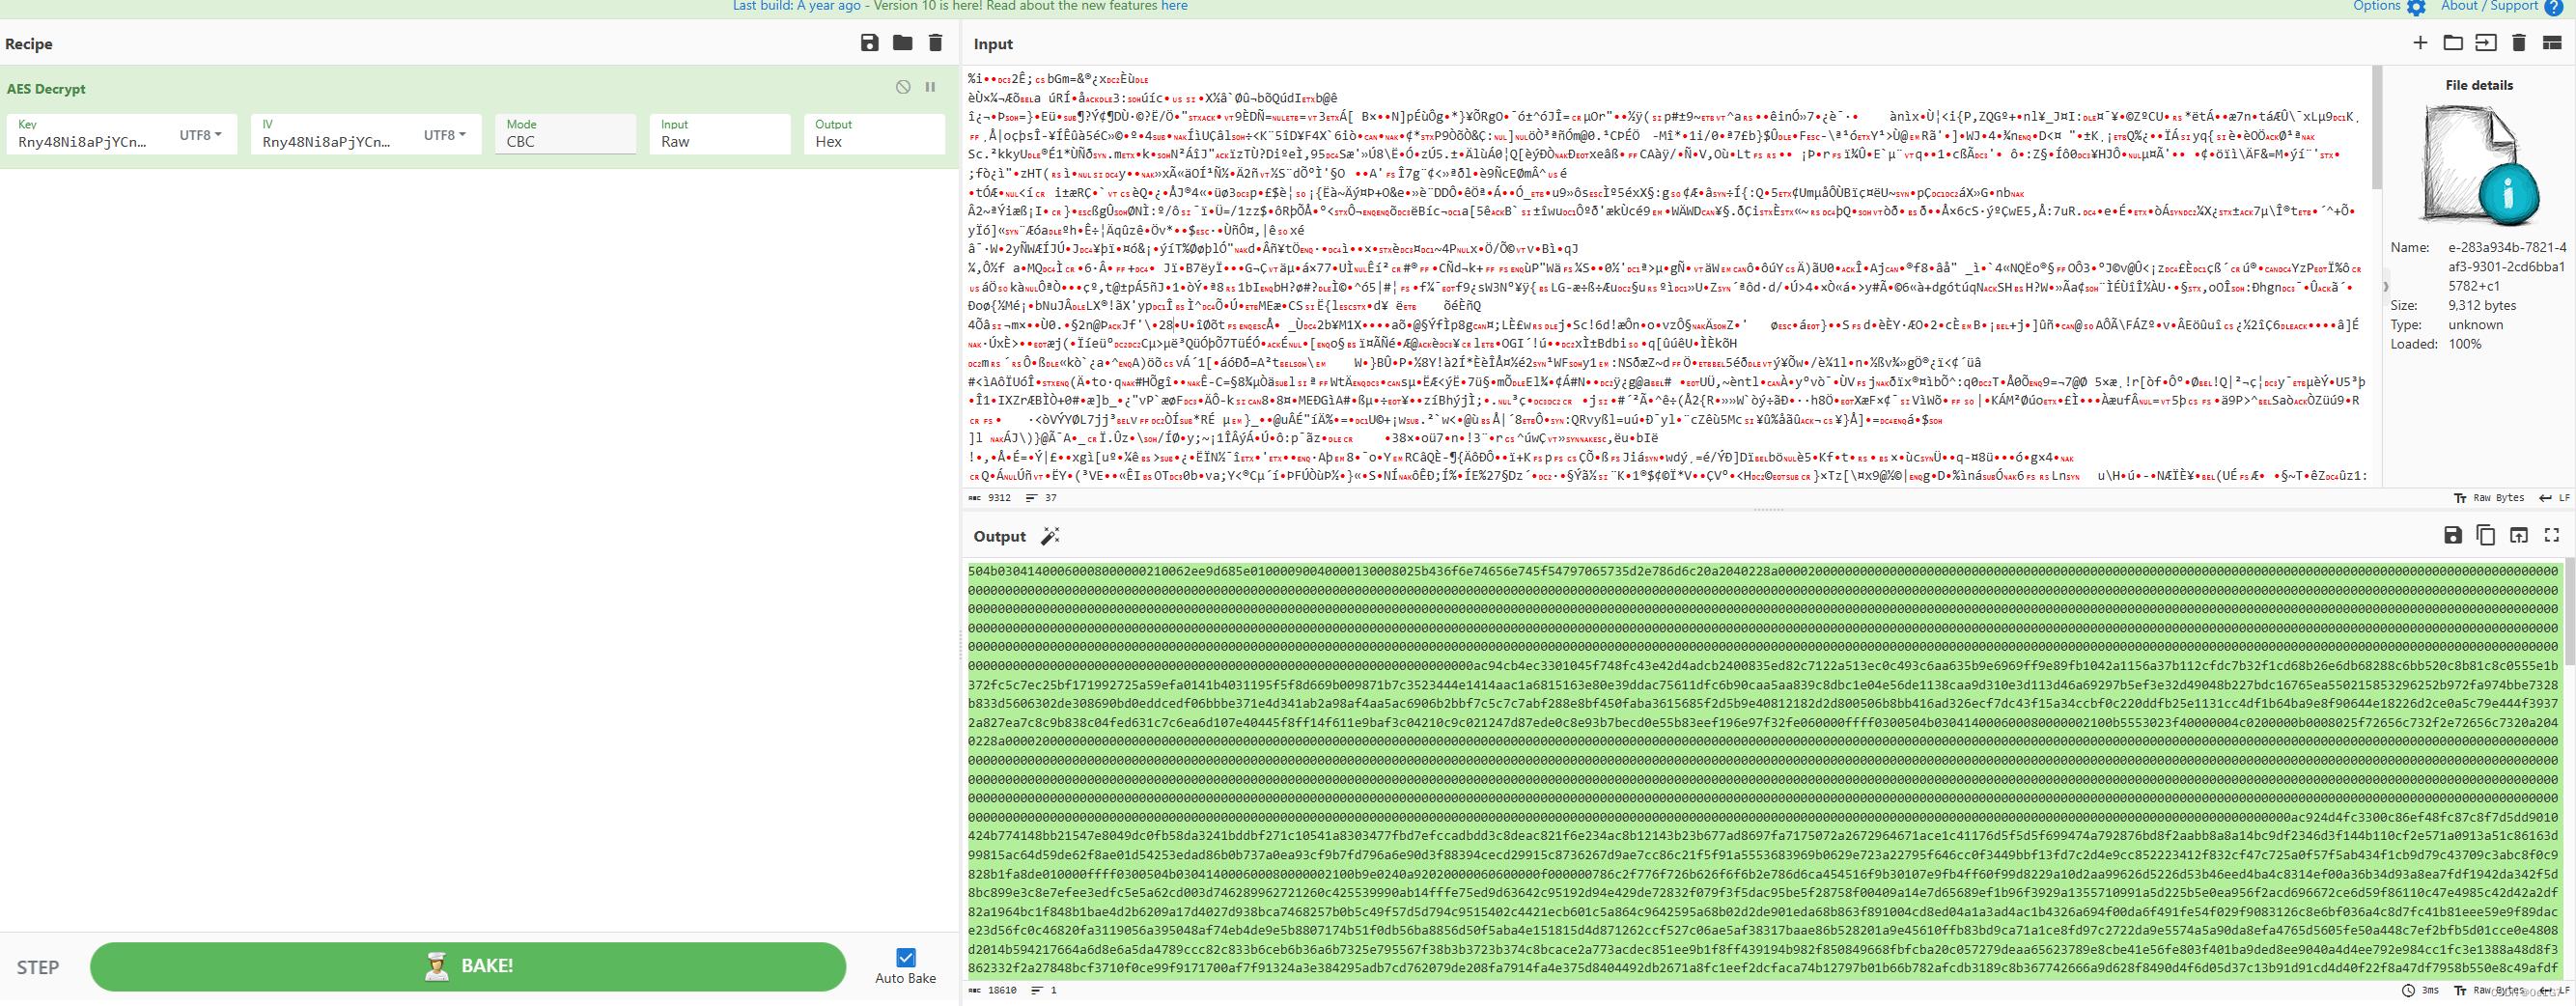Copy raw output to clipboard
This screenshot has width=2576, height=1006.
pyautogui.click(x=2486, y=535)
